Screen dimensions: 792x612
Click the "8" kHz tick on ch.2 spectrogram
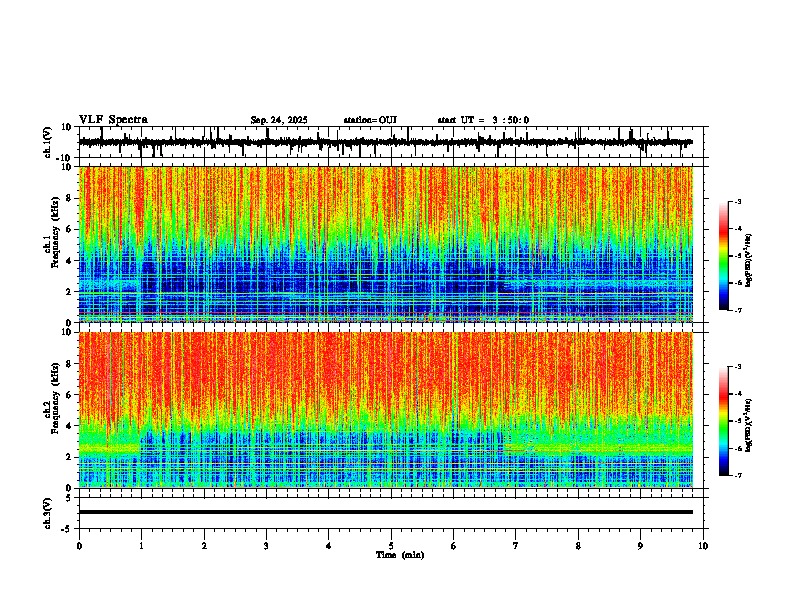[x=70, y=364]
